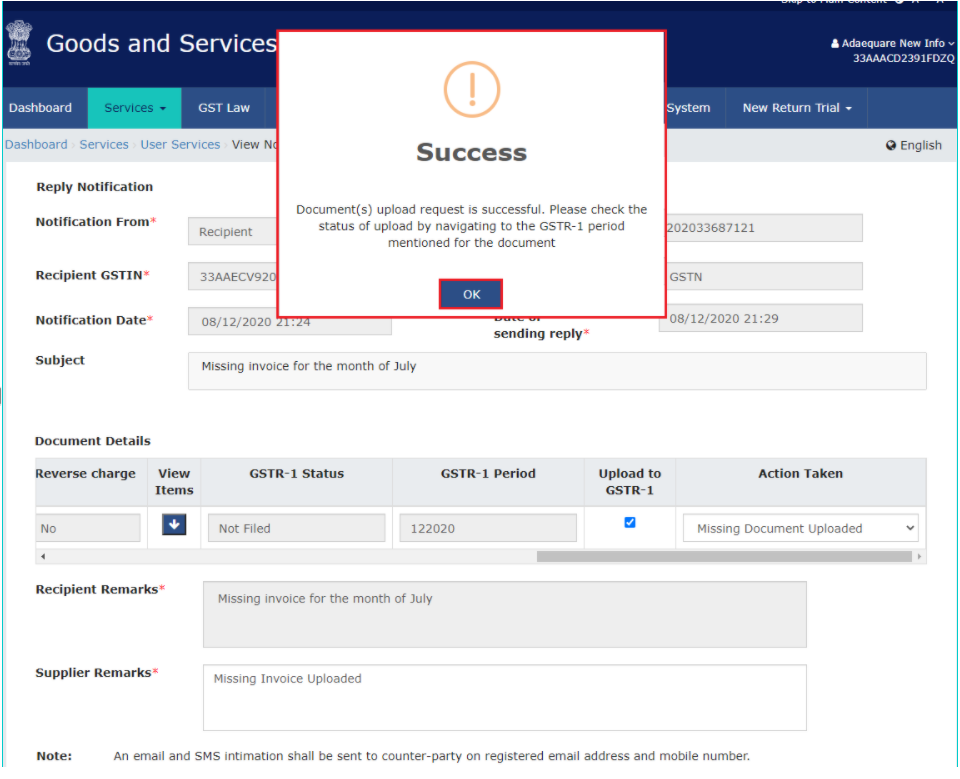Click the Recipient GSTIN field

(233, 277)
